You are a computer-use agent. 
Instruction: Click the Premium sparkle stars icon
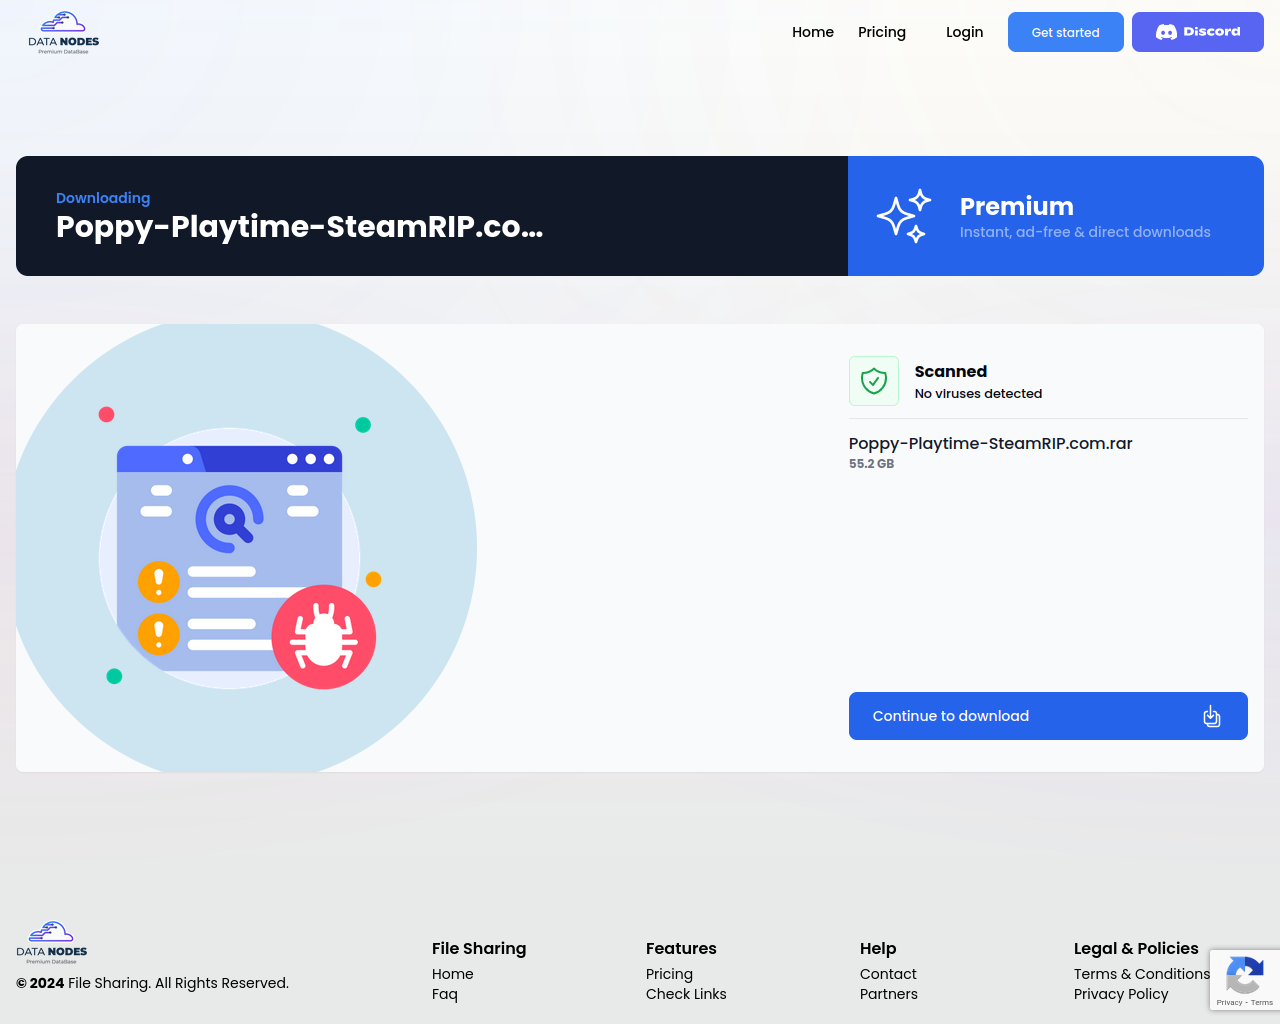(x=904, y=216)
